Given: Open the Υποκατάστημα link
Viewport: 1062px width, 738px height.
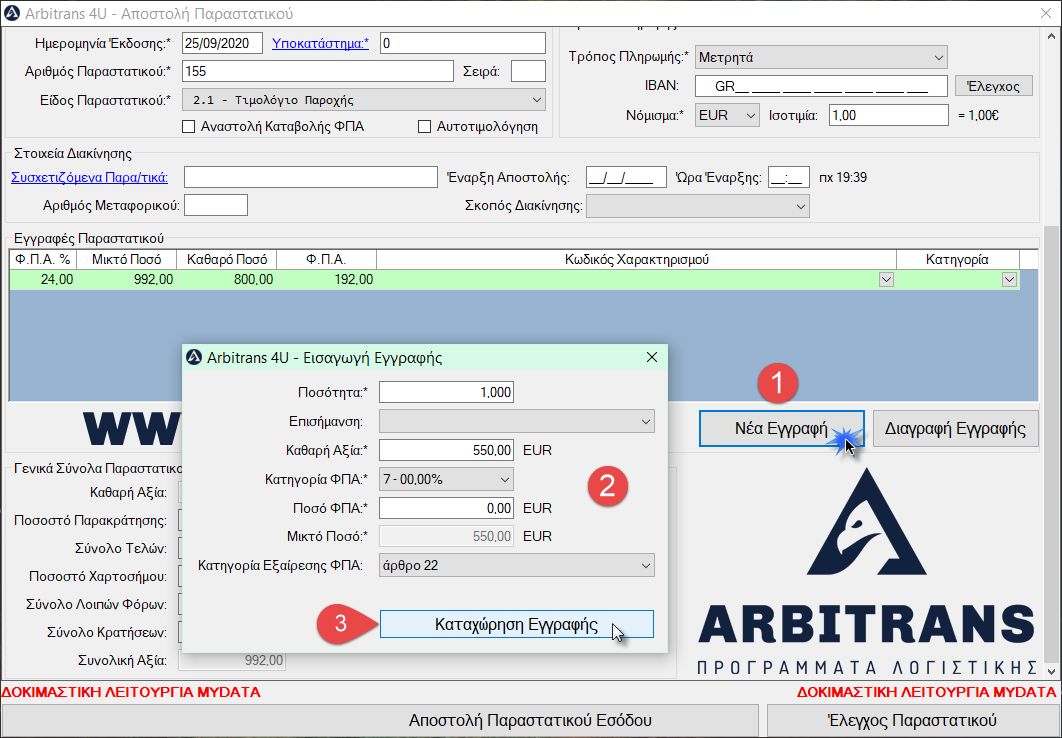Looking at the screenshot, I should 320,43.
